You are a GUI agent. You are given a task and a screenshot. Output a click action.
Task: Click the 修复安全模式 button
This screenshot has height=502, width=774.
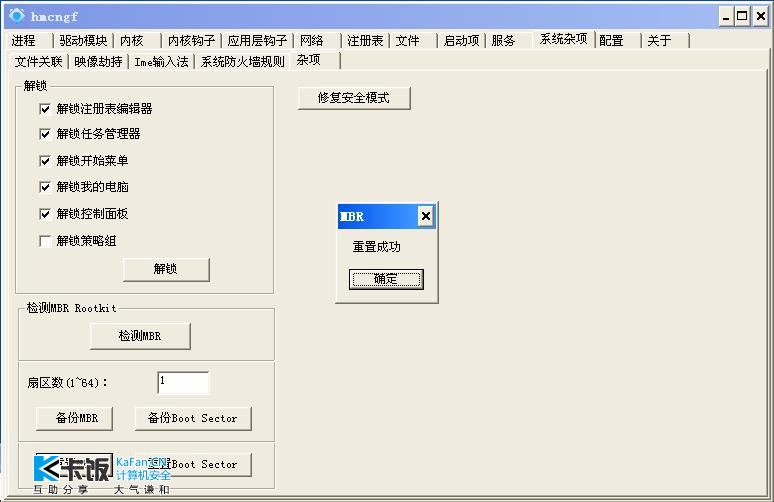pyautogui.click(x=354, y=98)
